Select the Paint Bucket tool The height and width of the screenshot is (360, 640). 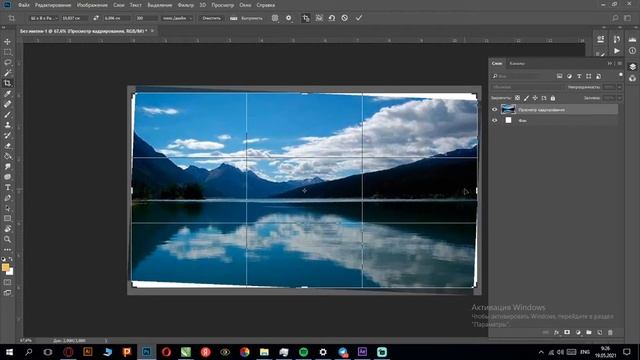[x=7, y=156]
